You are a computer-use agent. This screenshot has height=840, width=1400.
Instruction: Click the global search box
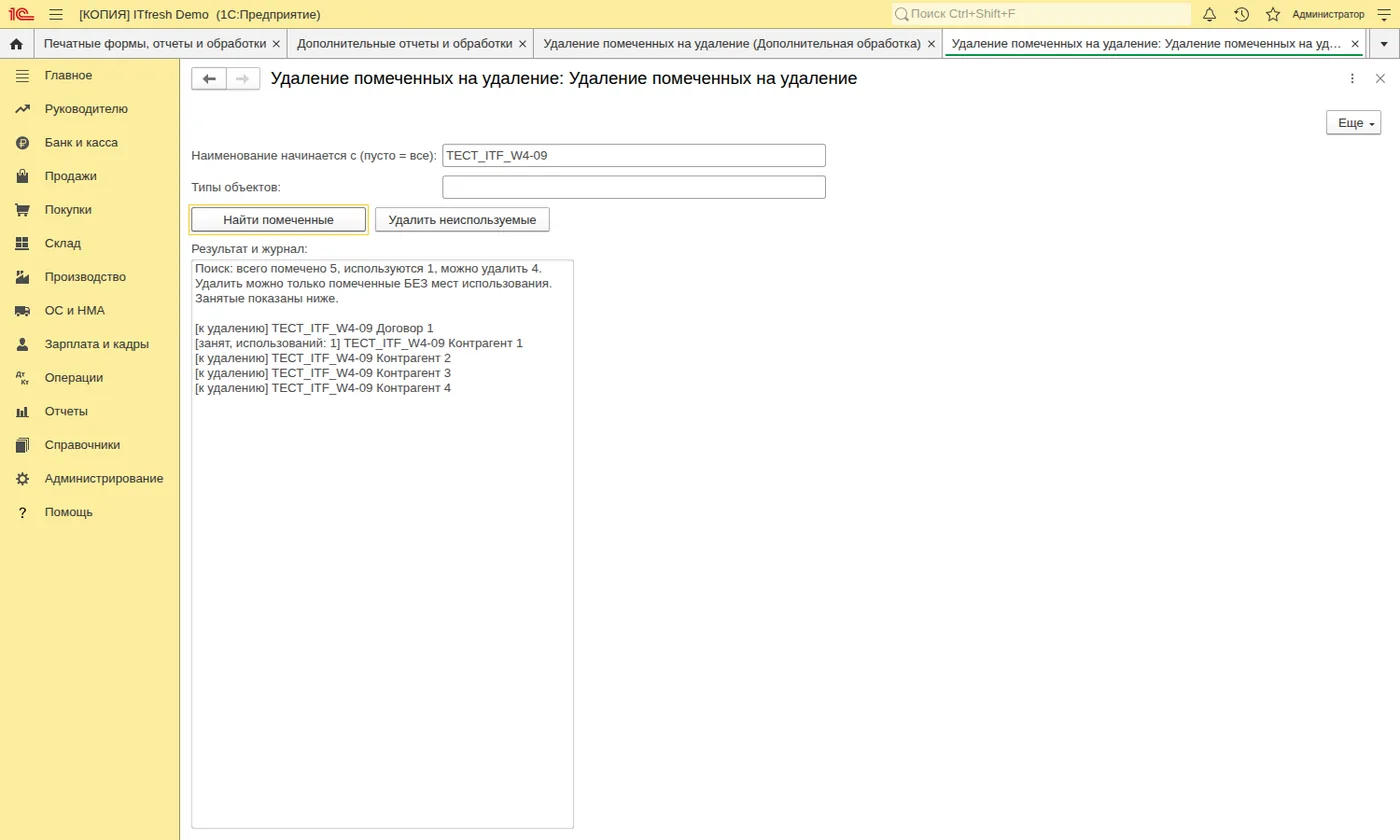(1041, 14)
